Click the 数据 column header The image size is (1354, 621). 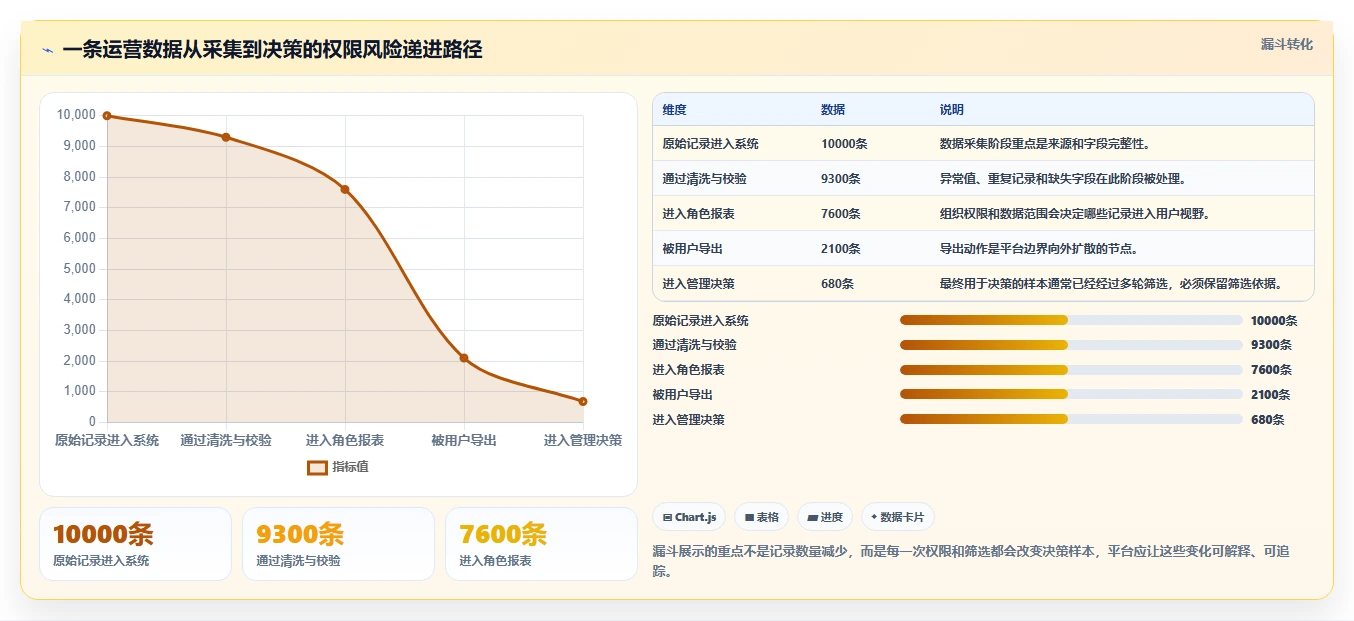pos(833,110)
